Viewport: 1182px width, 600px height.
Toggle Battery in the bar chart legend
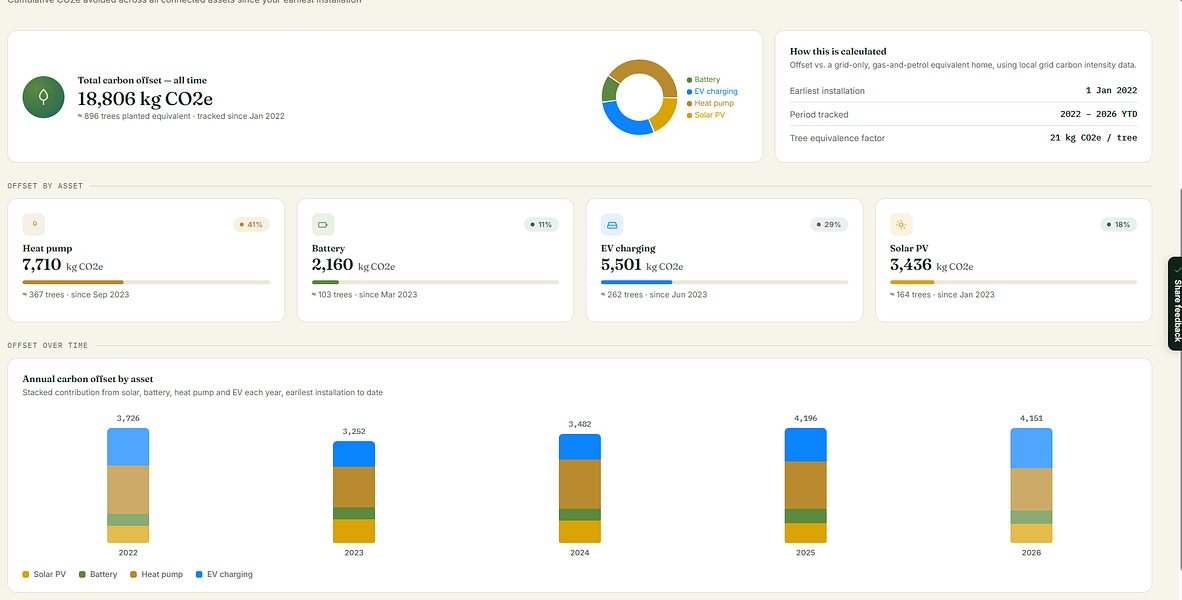pos(98,574)
